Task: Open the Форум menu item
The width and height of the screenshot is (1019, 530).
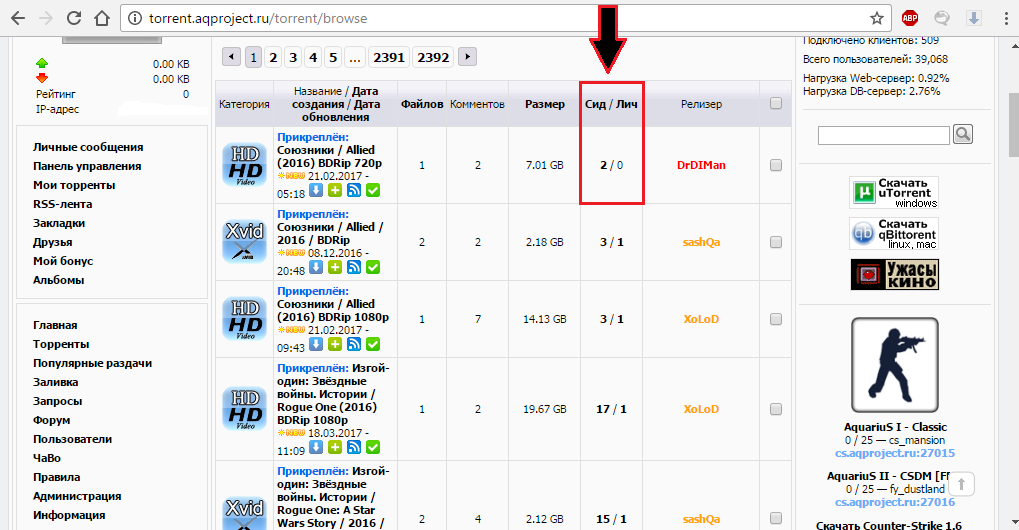Action: tap(51, 420)
